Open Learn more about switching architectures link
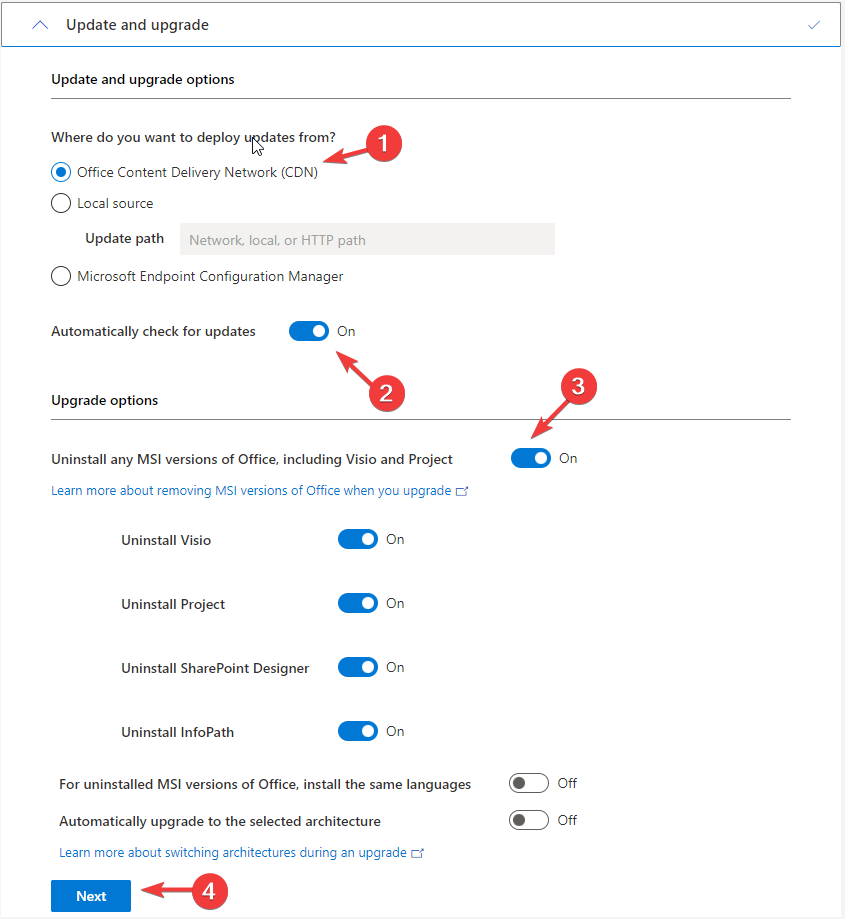Image resolution: width=845 pixels, height=919 pixels. pos(233,853)
